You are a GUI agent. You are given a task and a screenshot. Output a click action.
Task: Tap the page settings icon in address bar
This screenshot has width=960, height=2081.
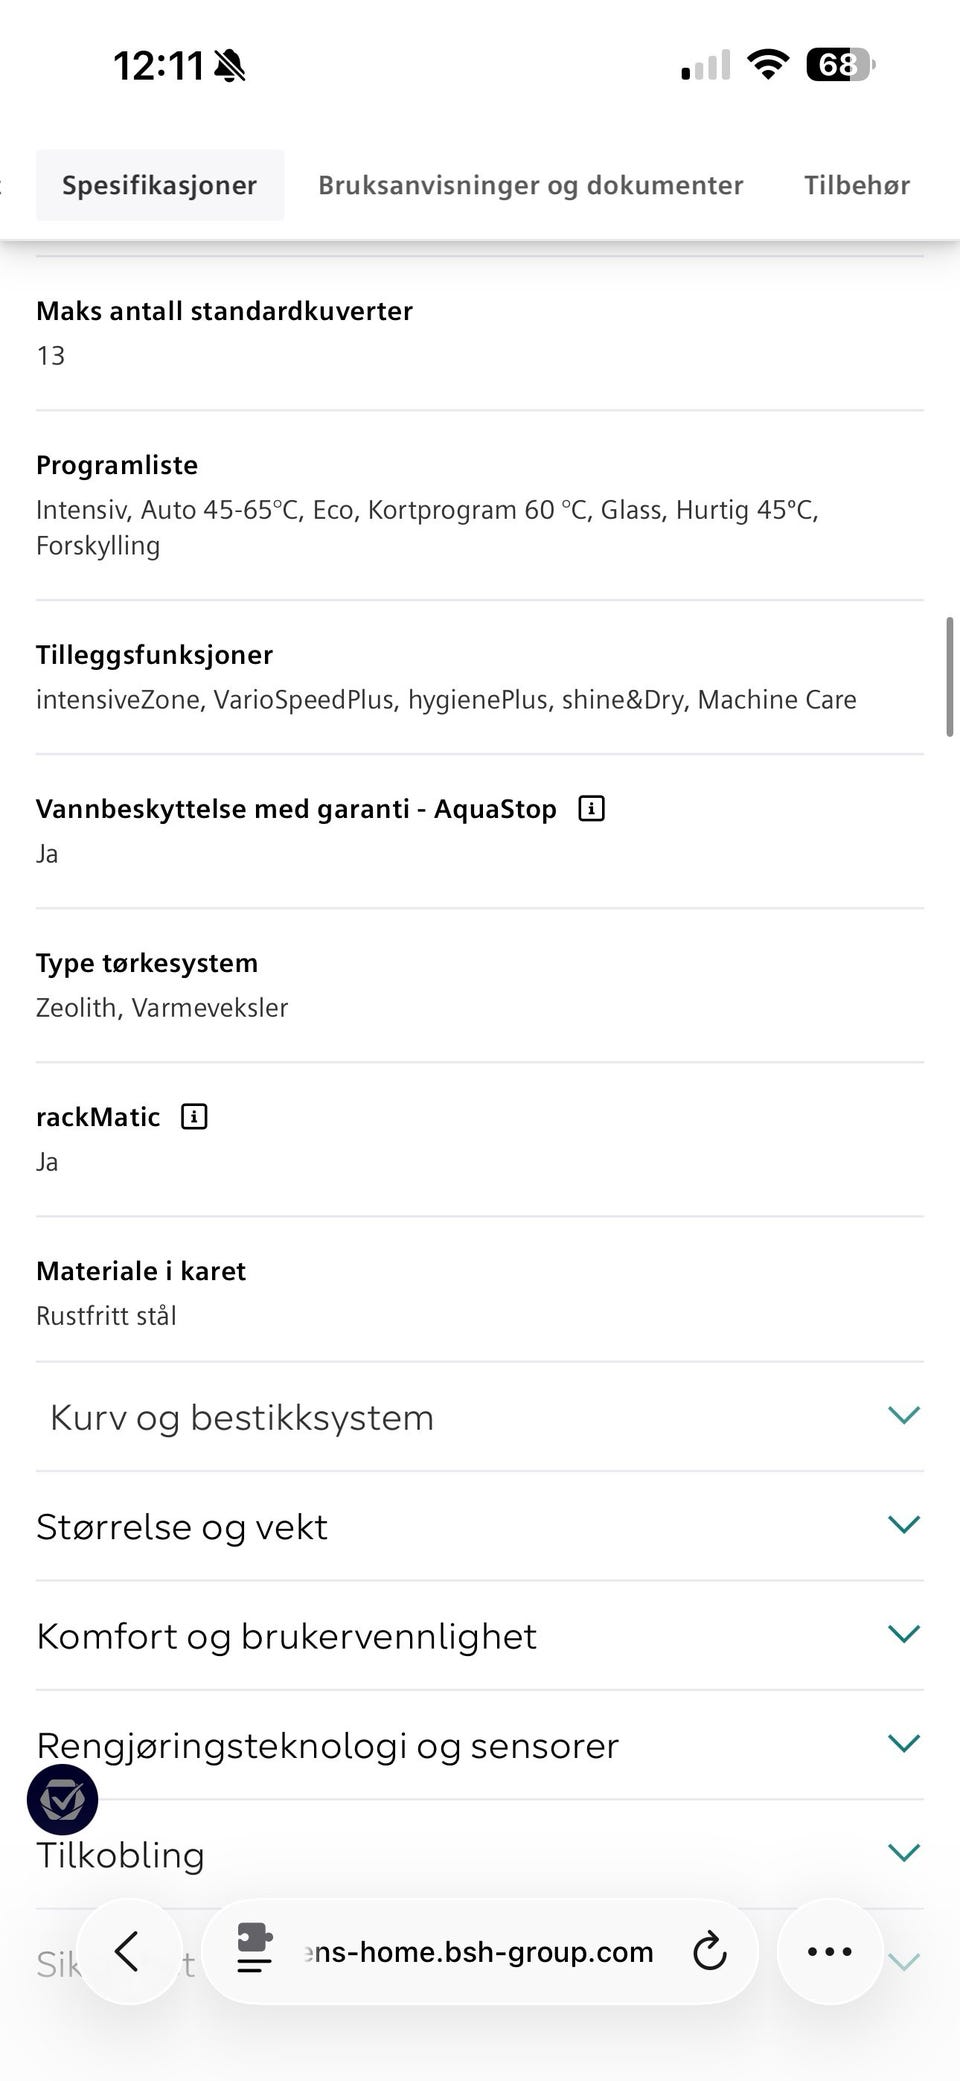[254, 1951]
